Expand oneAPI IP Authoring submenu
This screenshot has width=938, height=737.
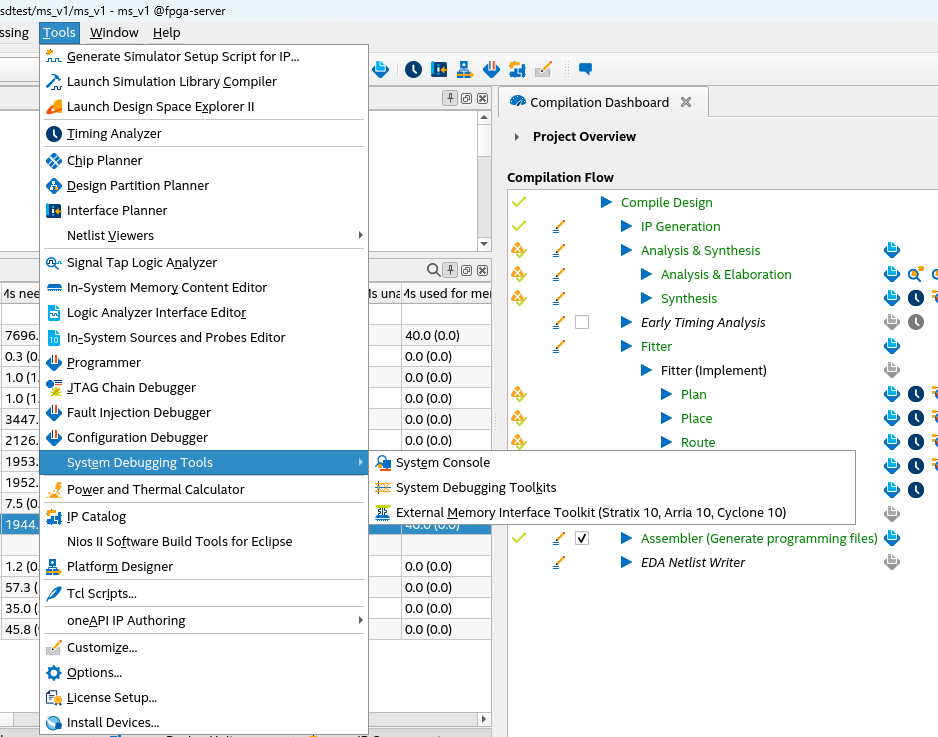(125, 621)
